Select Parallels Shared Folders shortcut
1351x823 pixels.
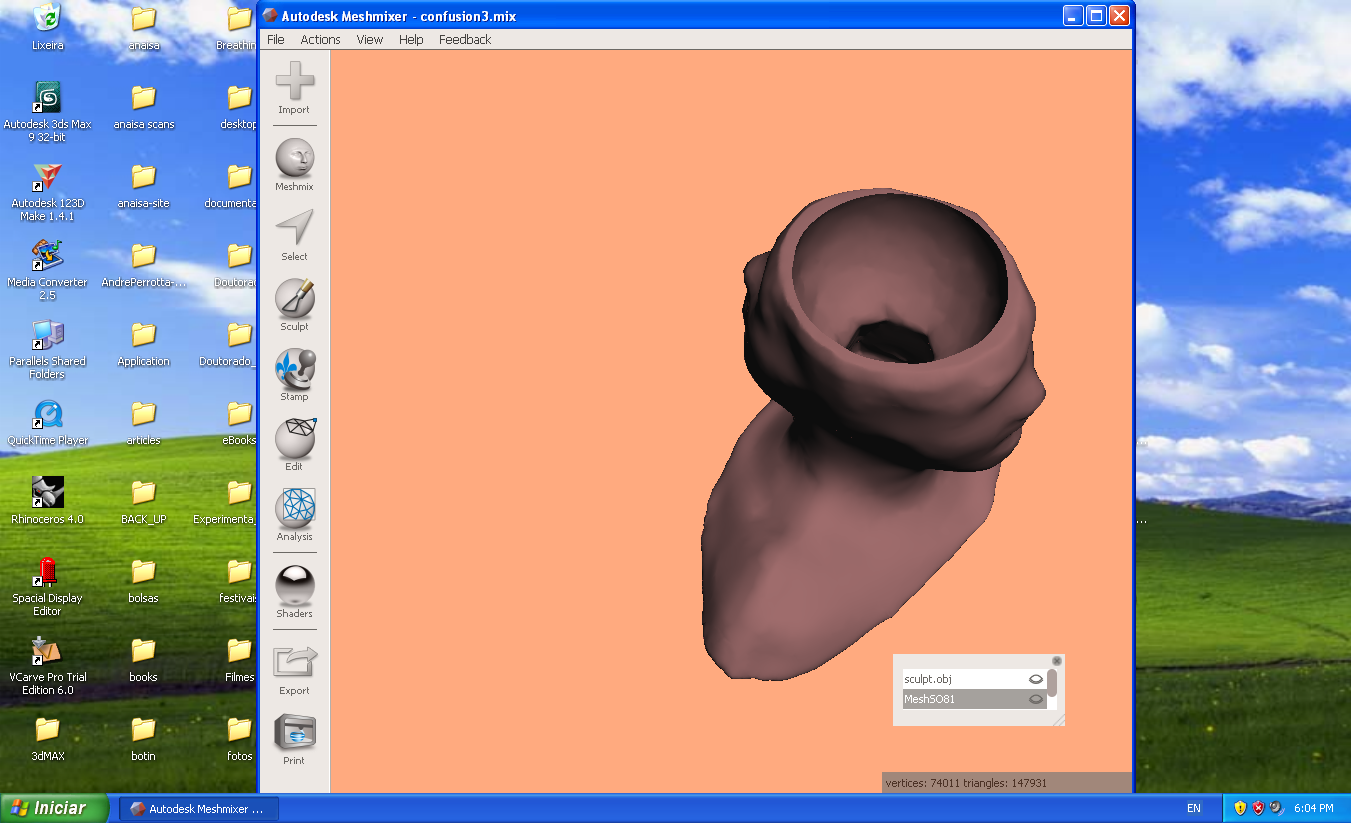(x=47, y=349)
